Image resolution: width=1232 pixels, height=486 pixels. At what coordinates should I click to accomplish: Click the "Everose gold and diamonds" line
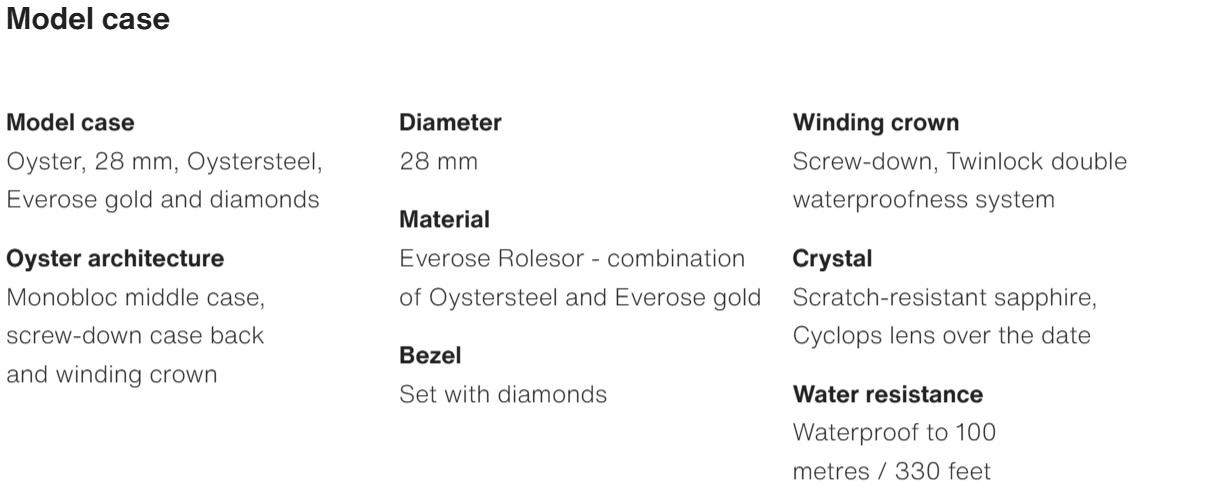[163, 199]
